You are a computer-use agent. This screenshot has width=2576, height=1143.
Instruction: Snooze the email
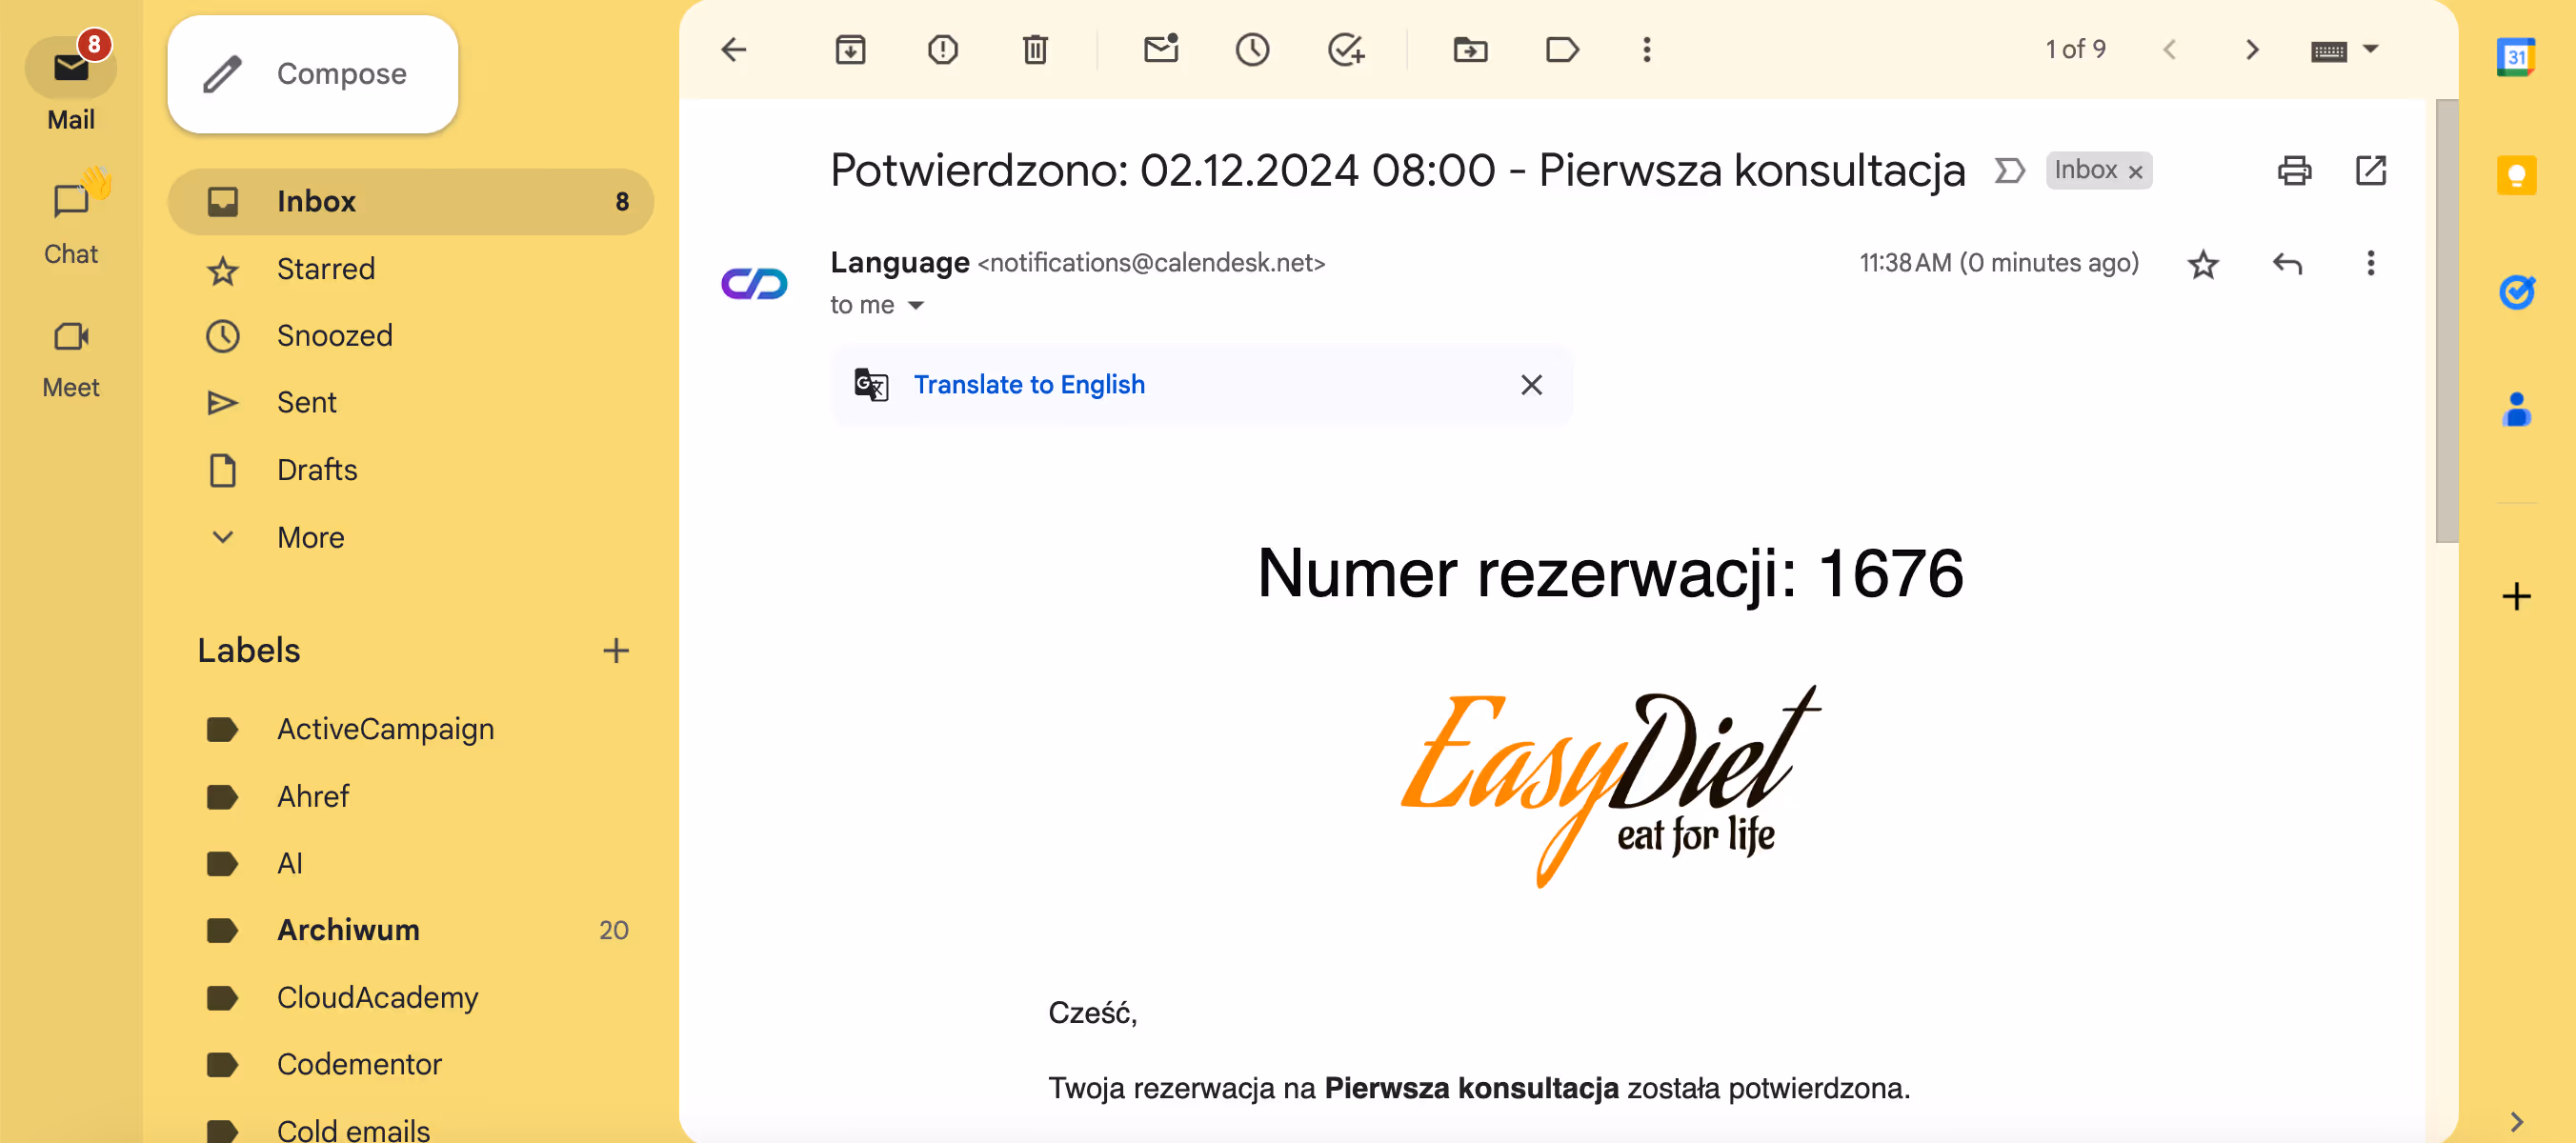pos(1252,49)
